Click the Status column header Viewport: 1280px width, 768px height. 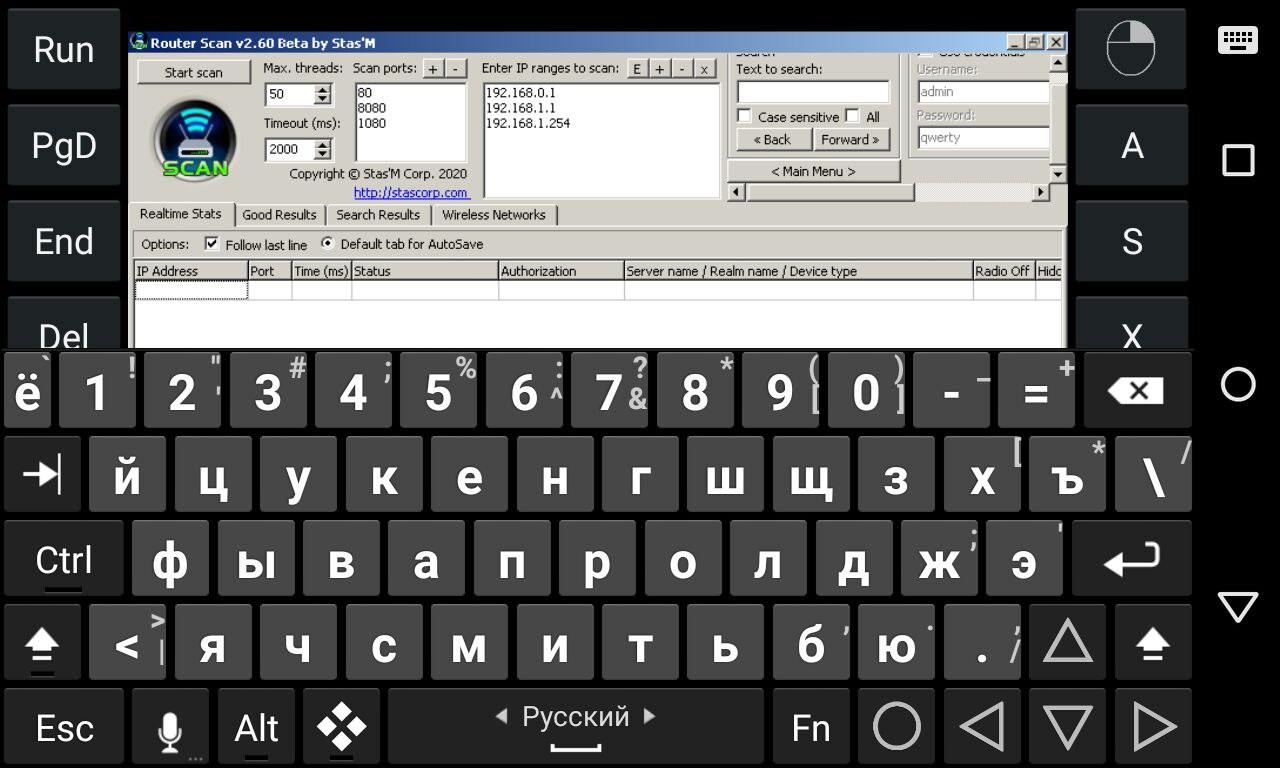425,271
